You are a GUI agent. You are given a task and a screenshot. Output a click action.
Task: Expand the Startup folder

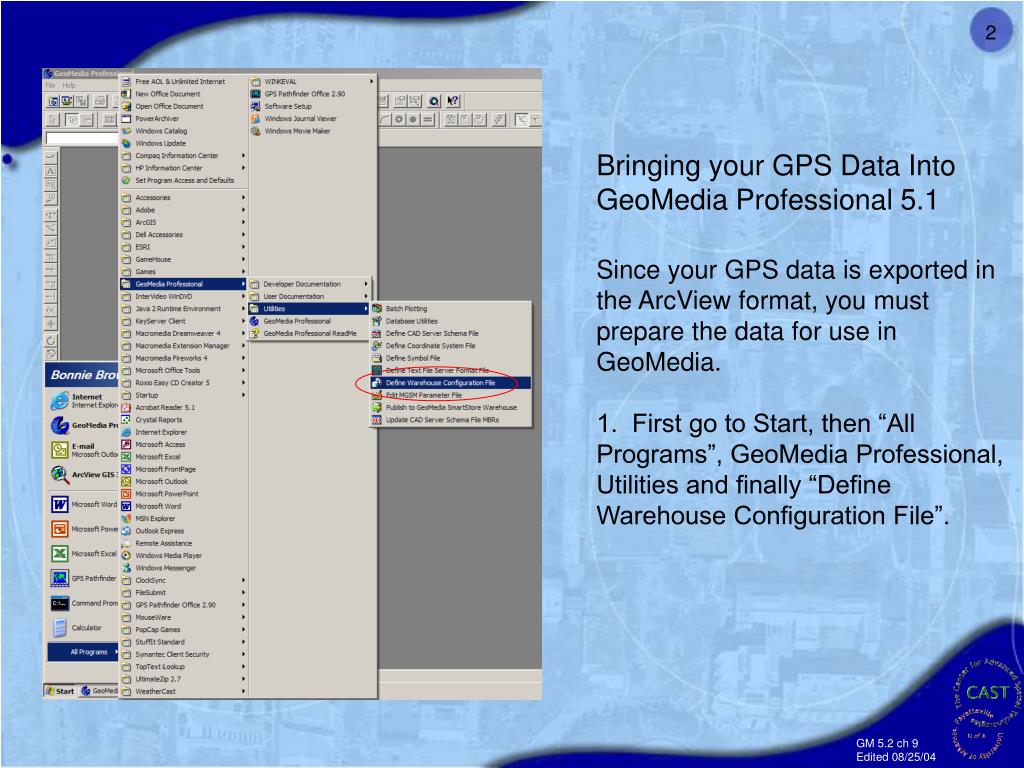pyautogui.click(x=184, y=395)
